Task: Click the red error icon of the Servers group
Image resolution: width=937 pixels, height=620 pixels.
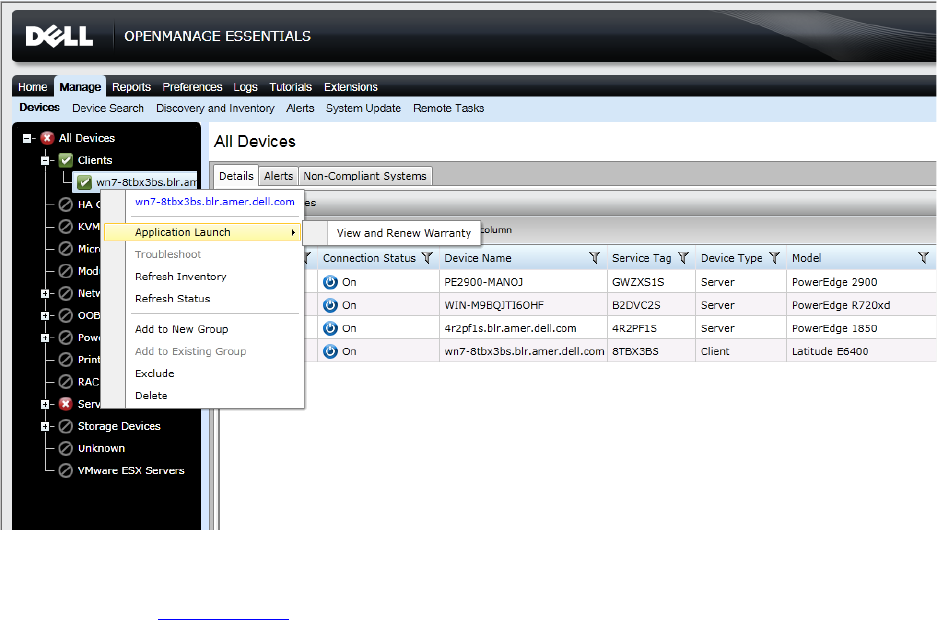Action: tap(66, 404)
